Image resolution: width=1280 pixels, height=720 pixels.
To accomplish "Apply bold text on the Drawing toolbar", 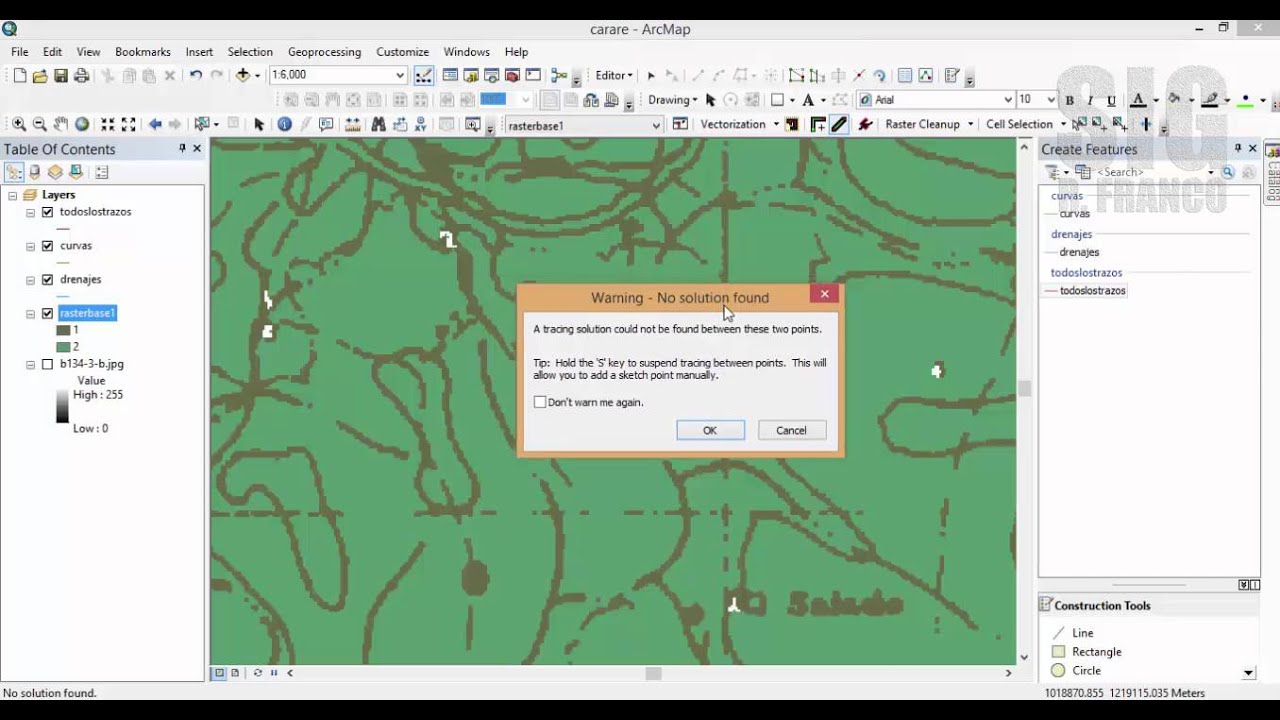I will pyautogui.click(x=1069, y=100).
